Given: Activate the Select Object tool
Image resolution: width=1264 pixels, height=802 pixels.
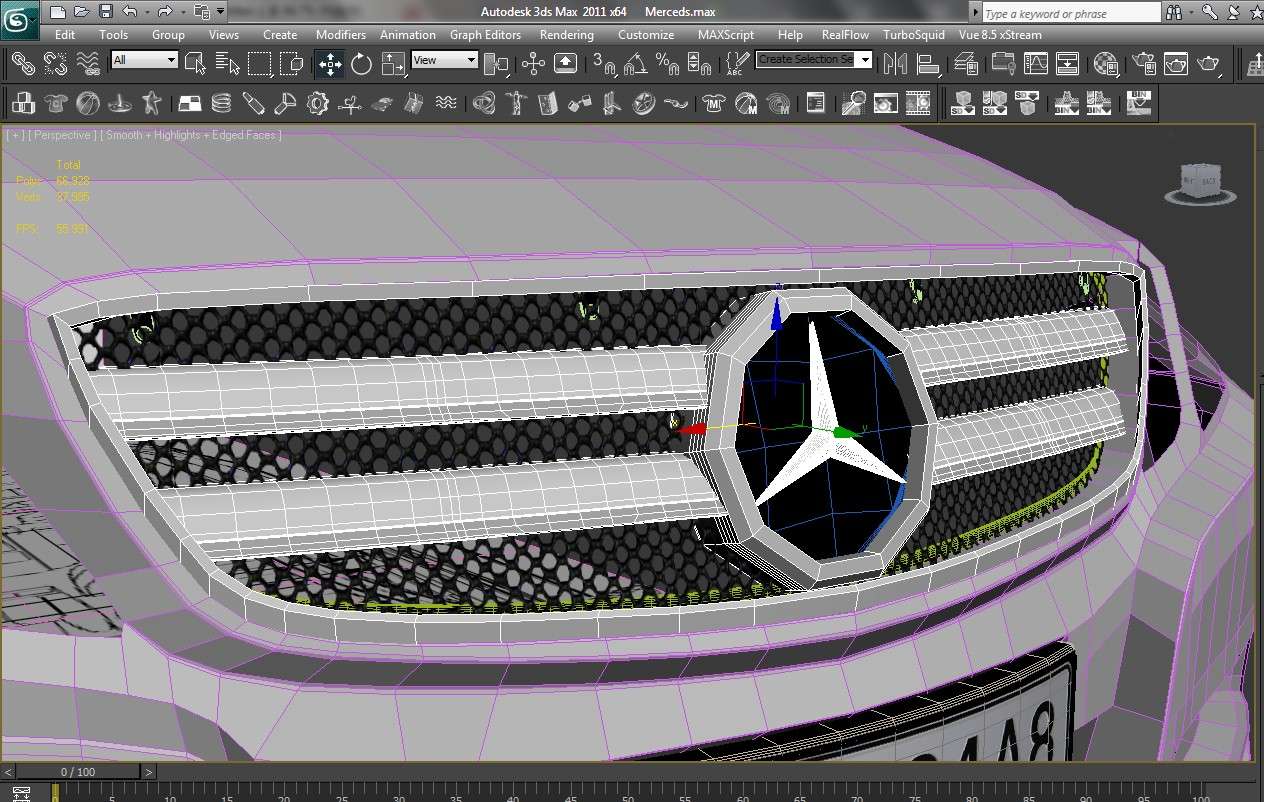Looking at the screenshot, I should [x=196, y=64].
